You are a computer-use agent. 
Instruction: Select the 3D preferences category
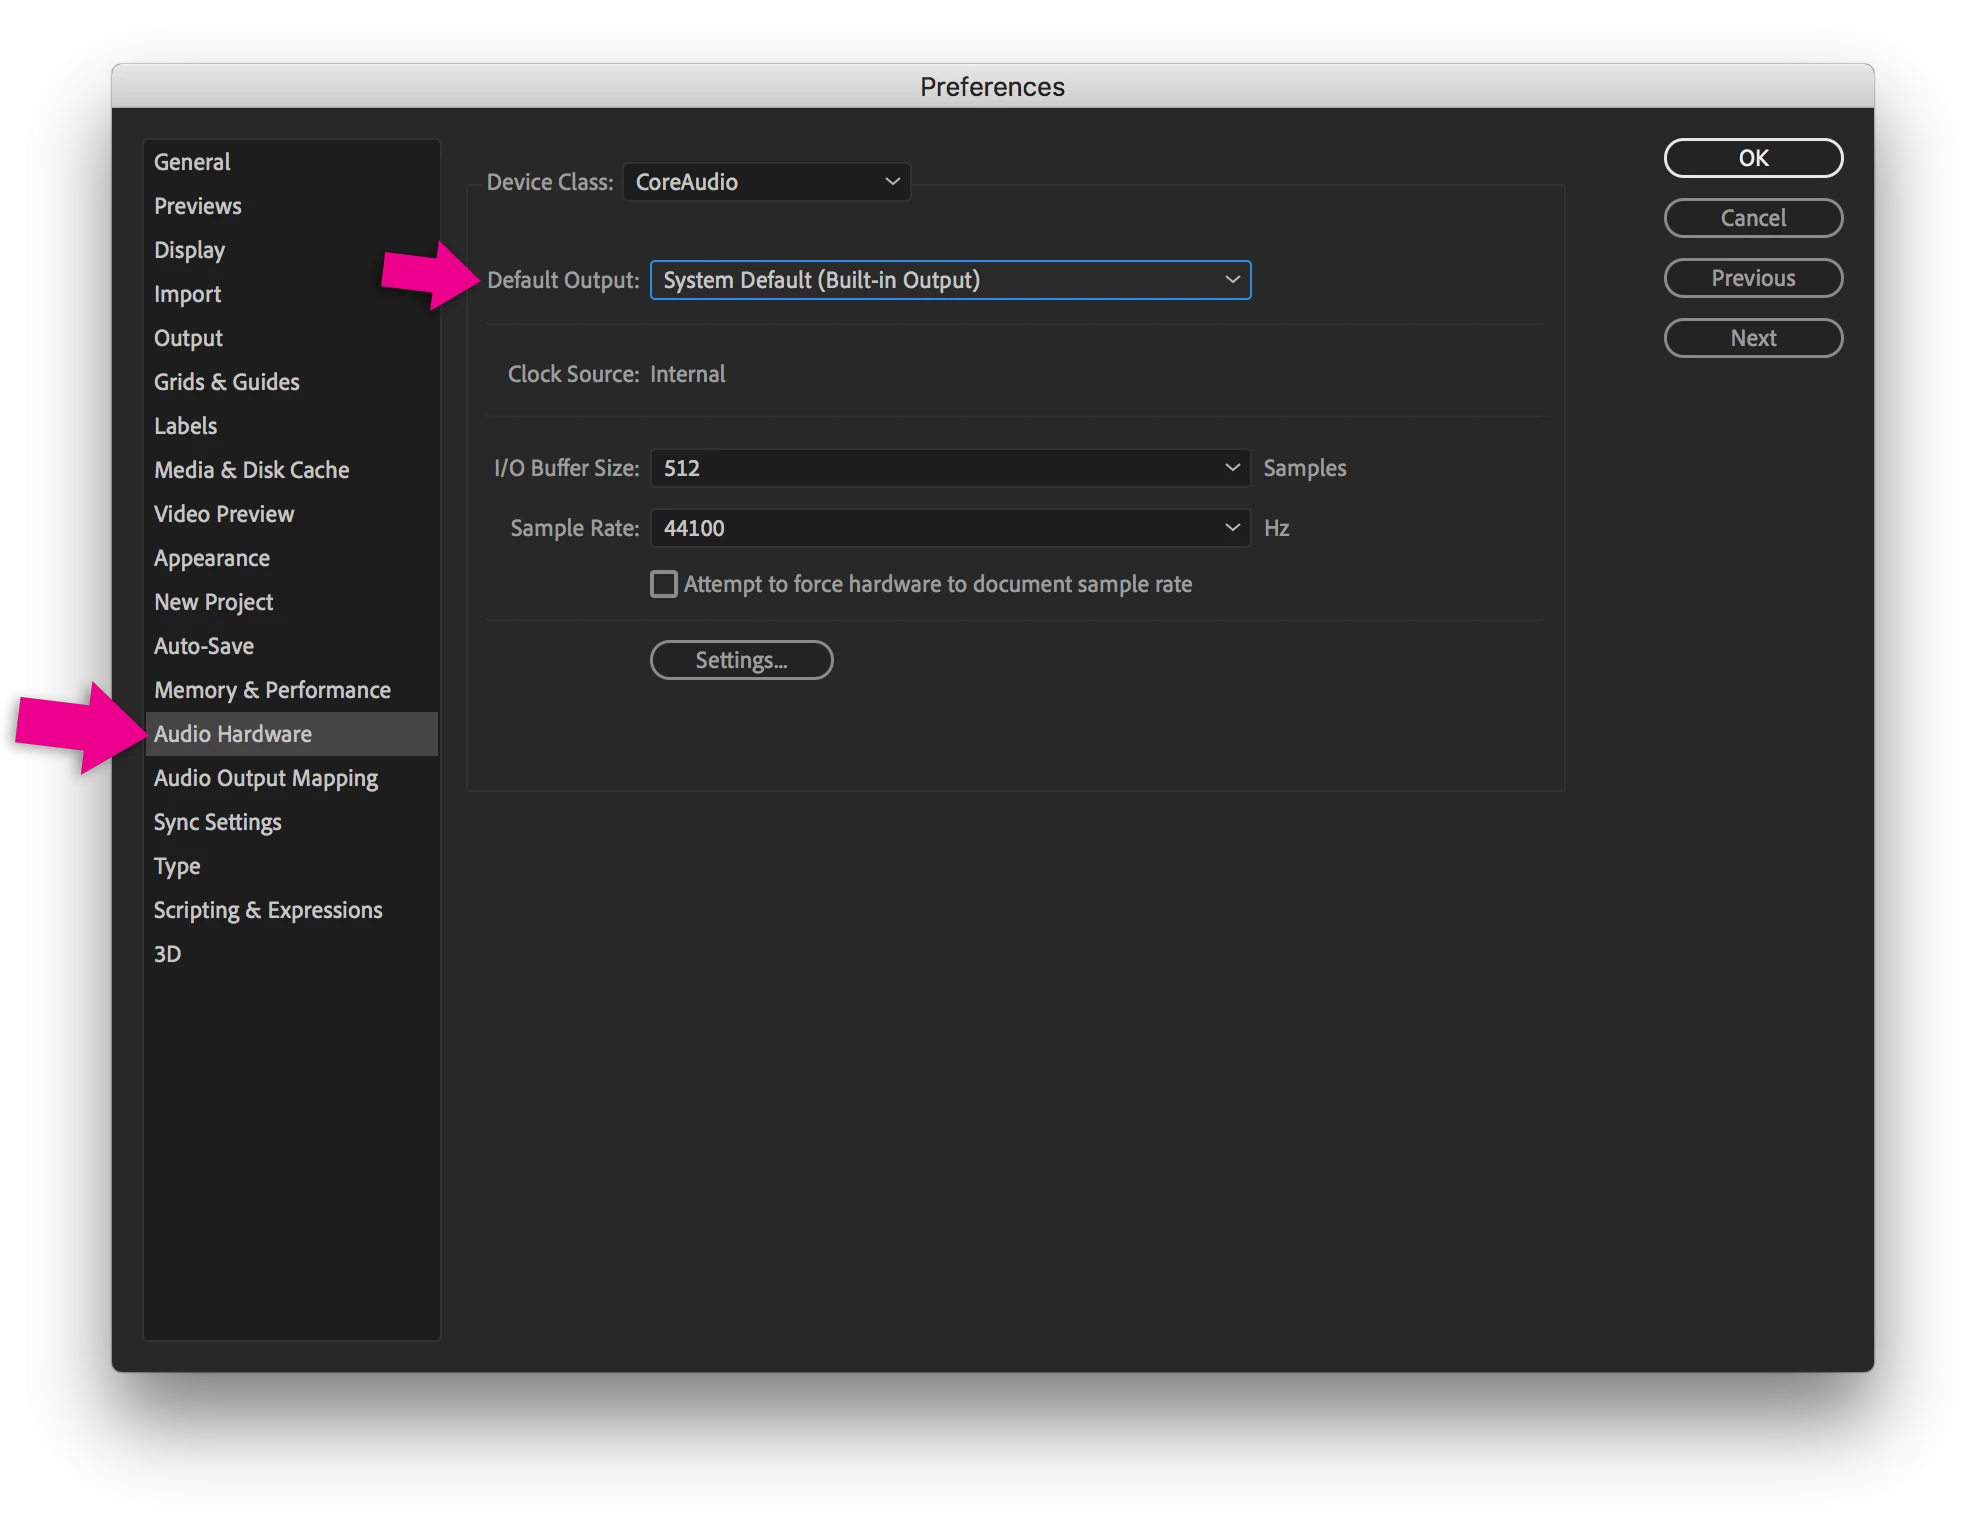(x=168, y=954)
